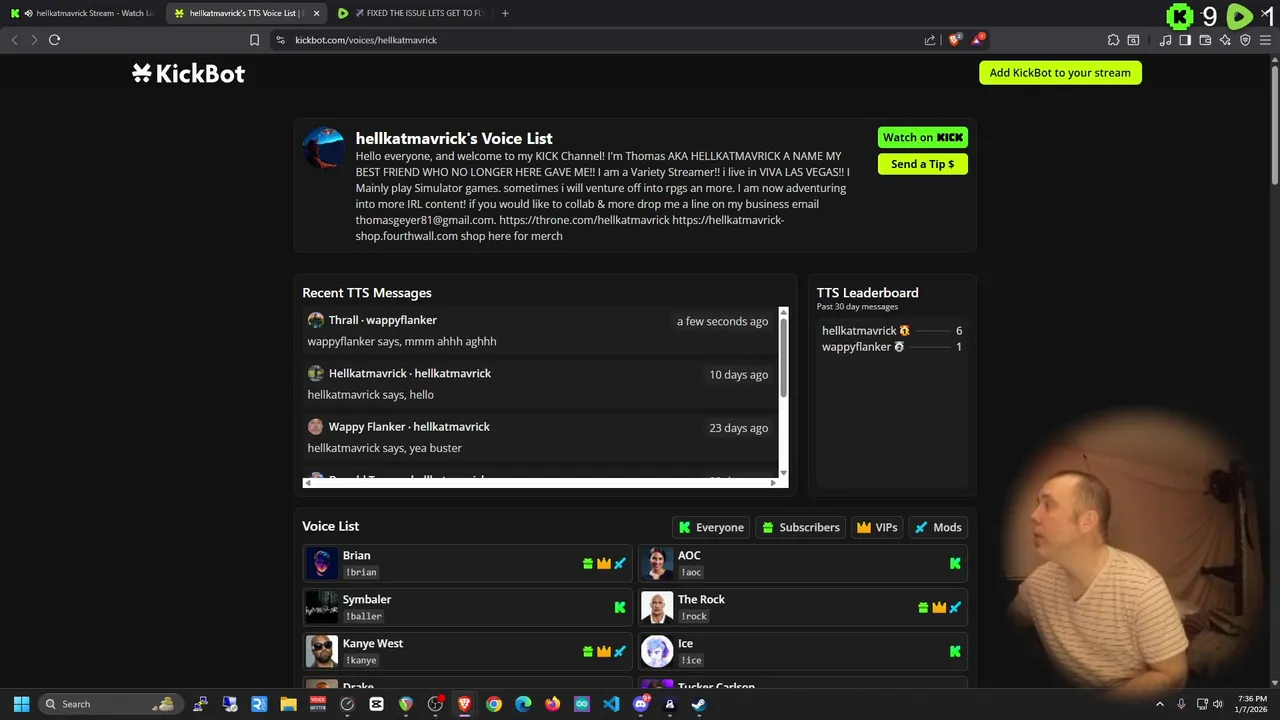Show hidden system tray icons
The height and width of the screenshot is (720, 1280).
[1160, 704]
